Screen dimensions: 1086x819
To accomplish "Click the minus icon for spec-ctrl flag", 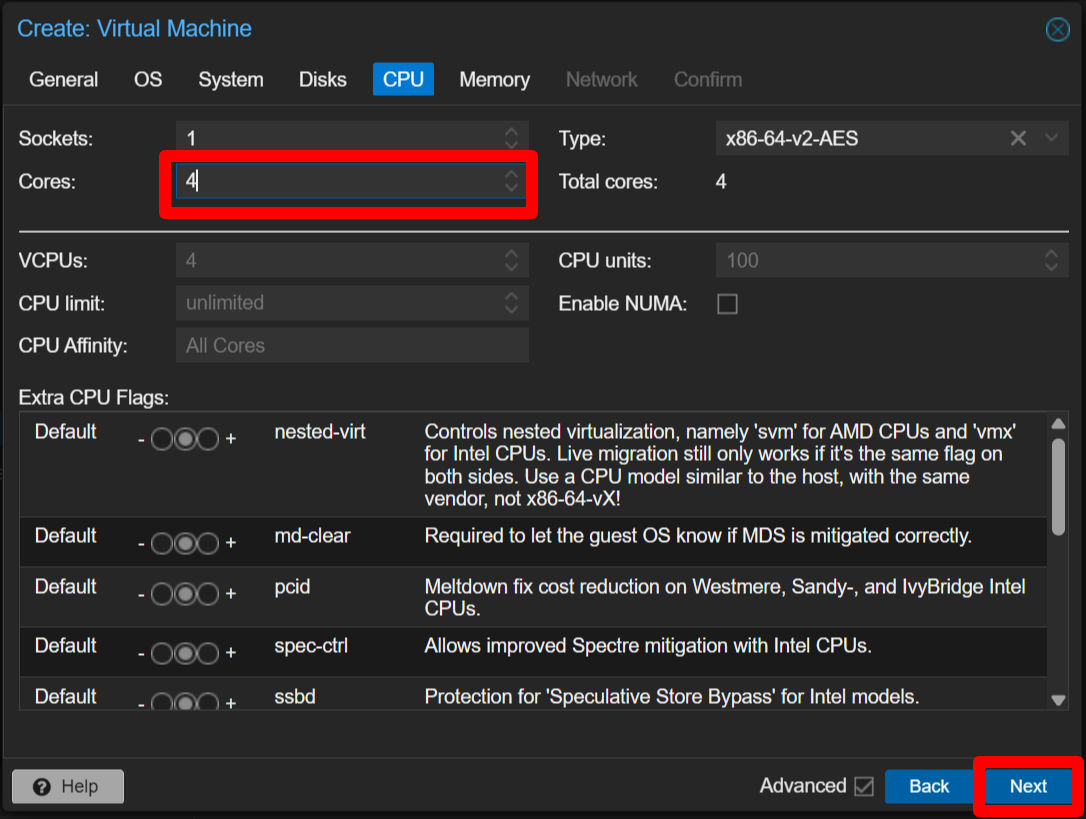I will [x=141, y=654].
